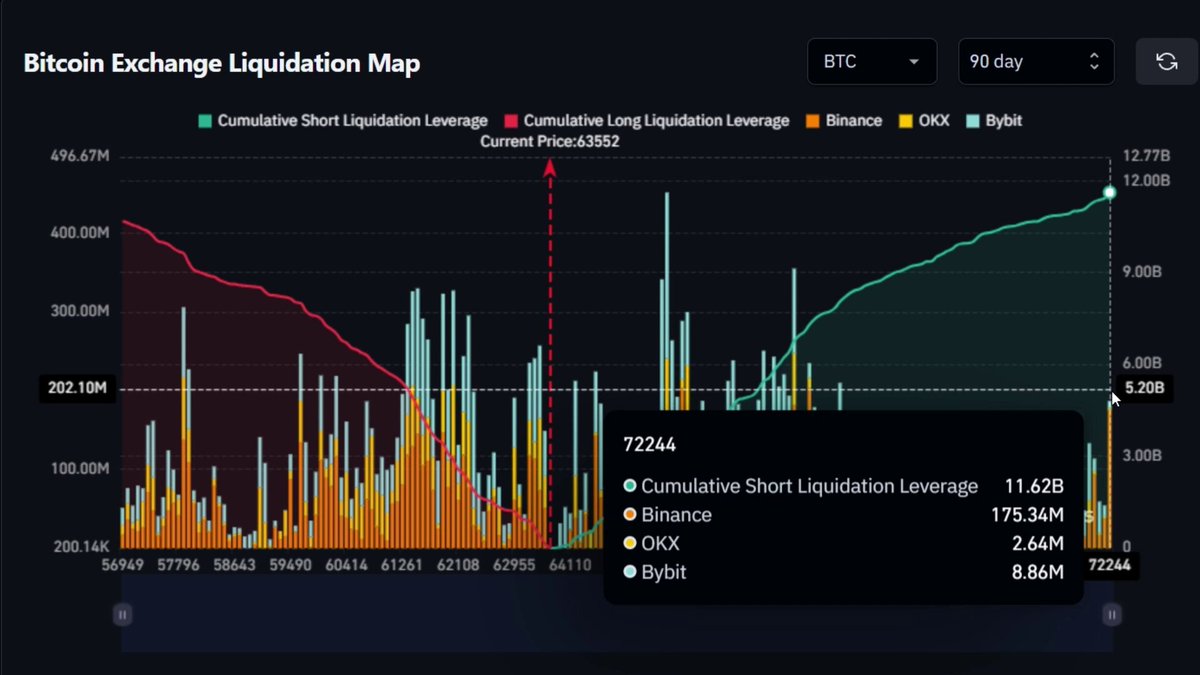Screen dimensions: 1200x675
Task: Click the 202.10M left axis marker label
Action: pyautogui.click(x=78, y=388)
